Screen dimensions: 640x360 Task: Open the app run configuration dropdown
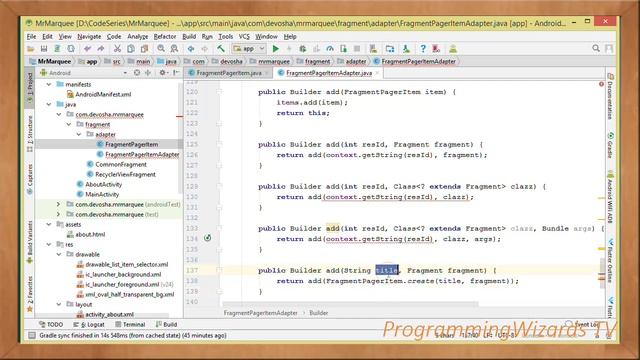[249, 49]
